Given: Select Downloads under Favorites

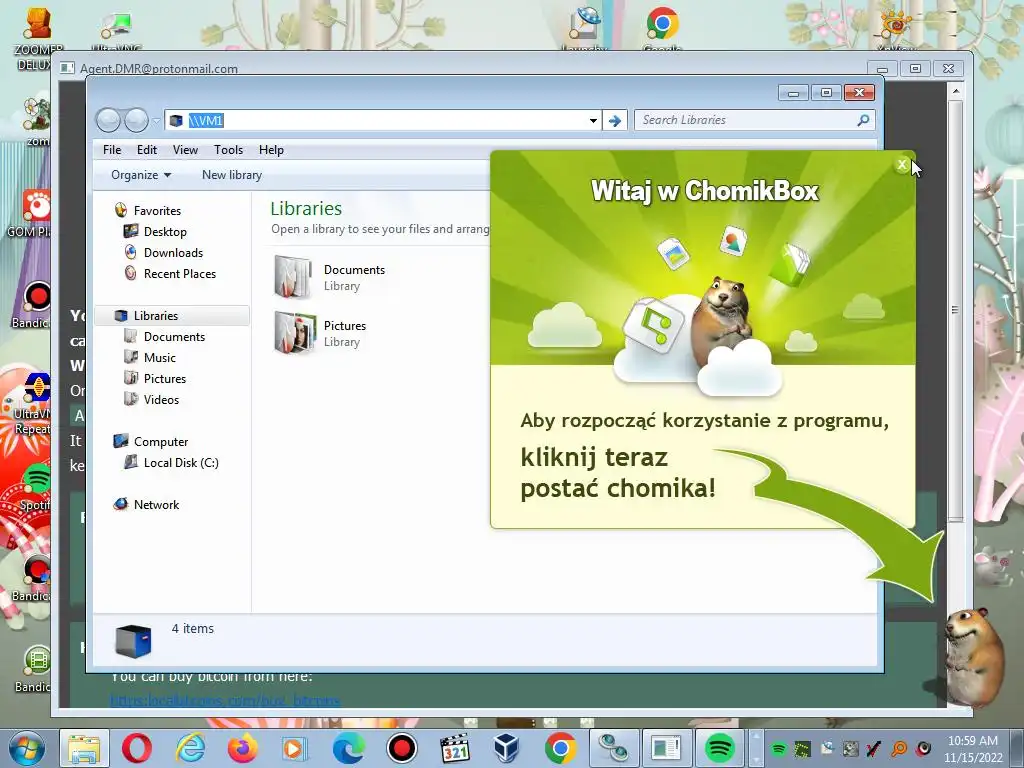Looking at the screenshot, I should pyautogui.click(x=173, y=252).
